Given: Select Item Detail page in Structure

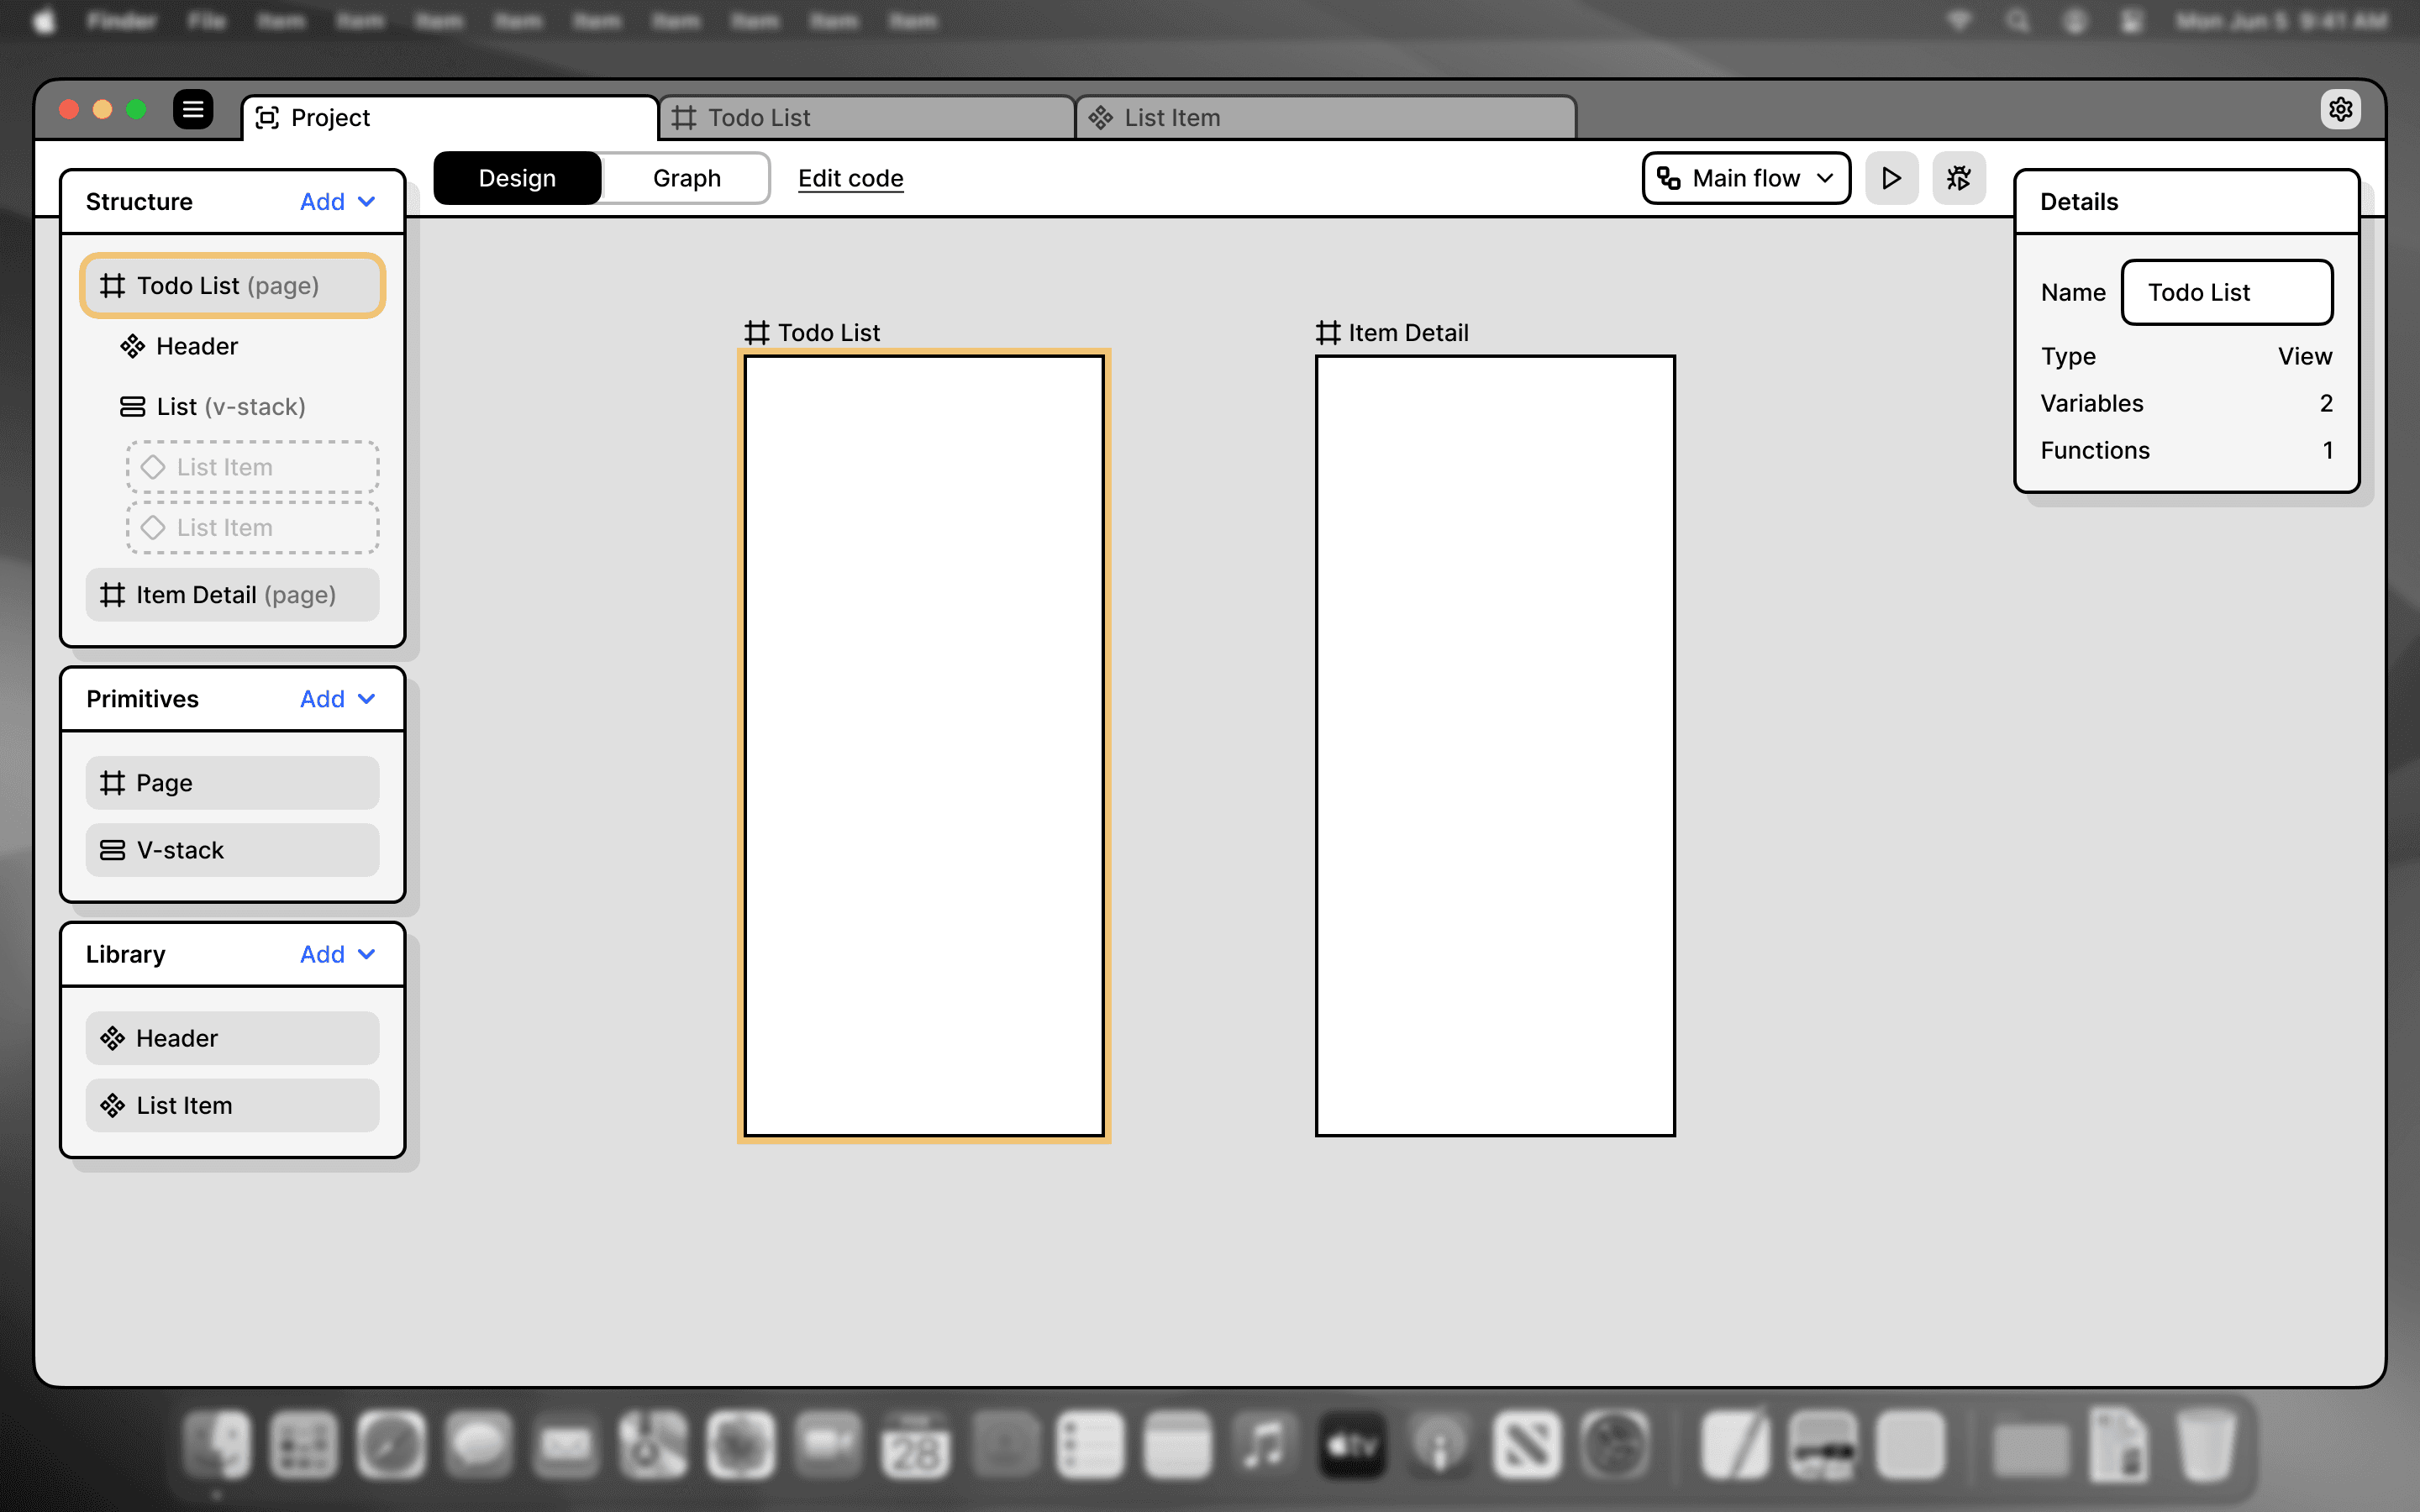Looking at the screenshot, I should click(x=232, y=595).
